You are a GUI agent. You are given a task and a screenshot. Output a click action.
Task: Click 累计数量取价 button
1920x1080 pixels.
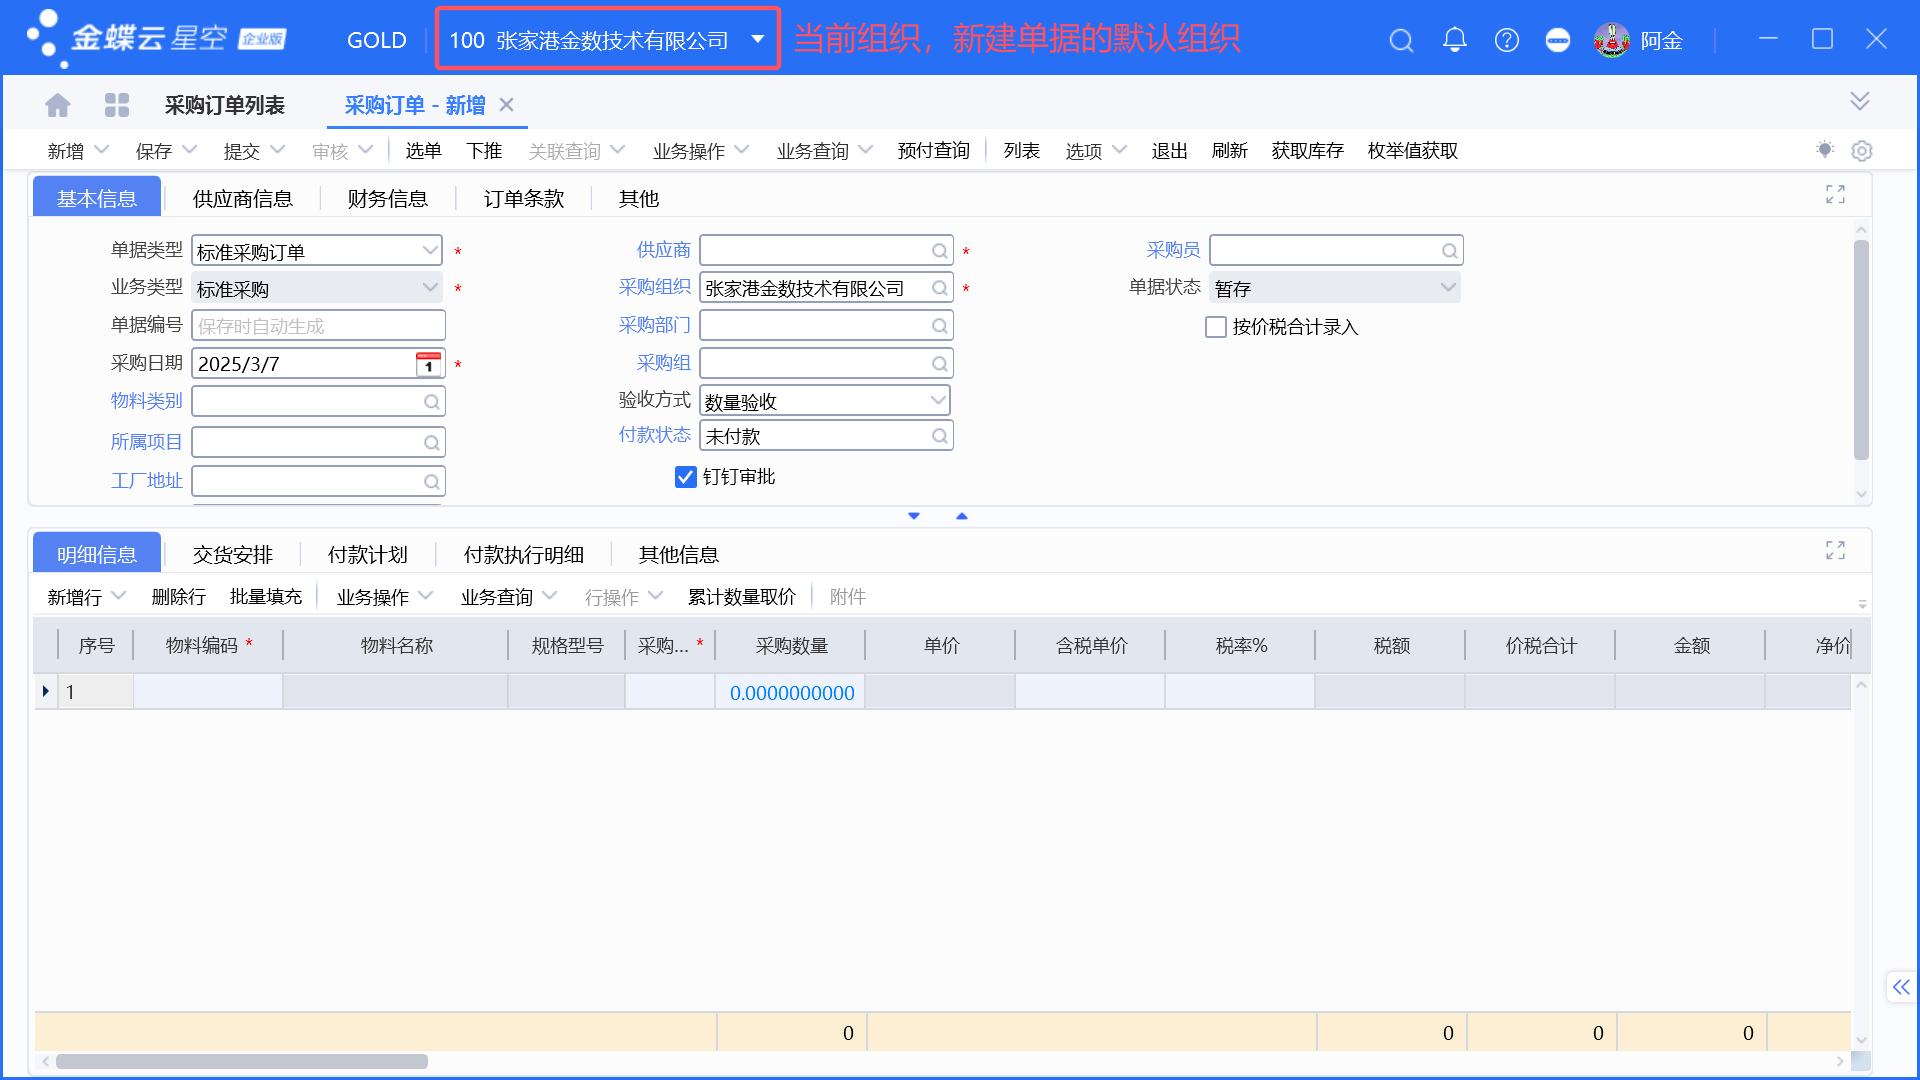pos(742,597)
